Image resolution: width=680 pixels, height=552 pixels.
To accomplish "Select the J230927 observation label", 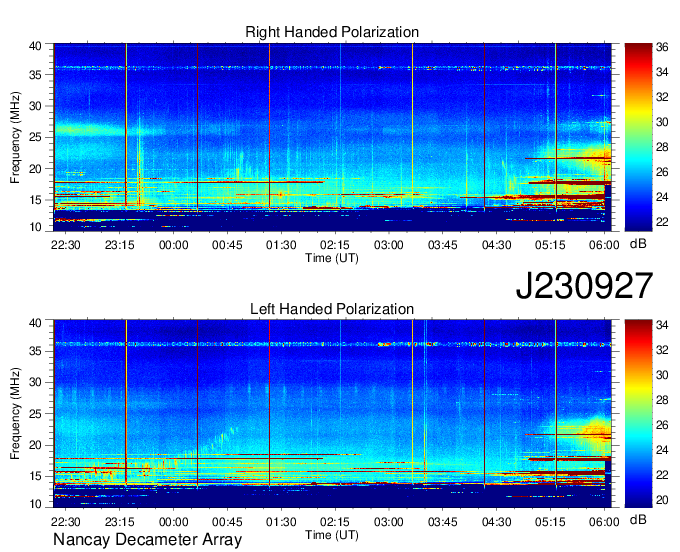I will click(x=584, y=286).
